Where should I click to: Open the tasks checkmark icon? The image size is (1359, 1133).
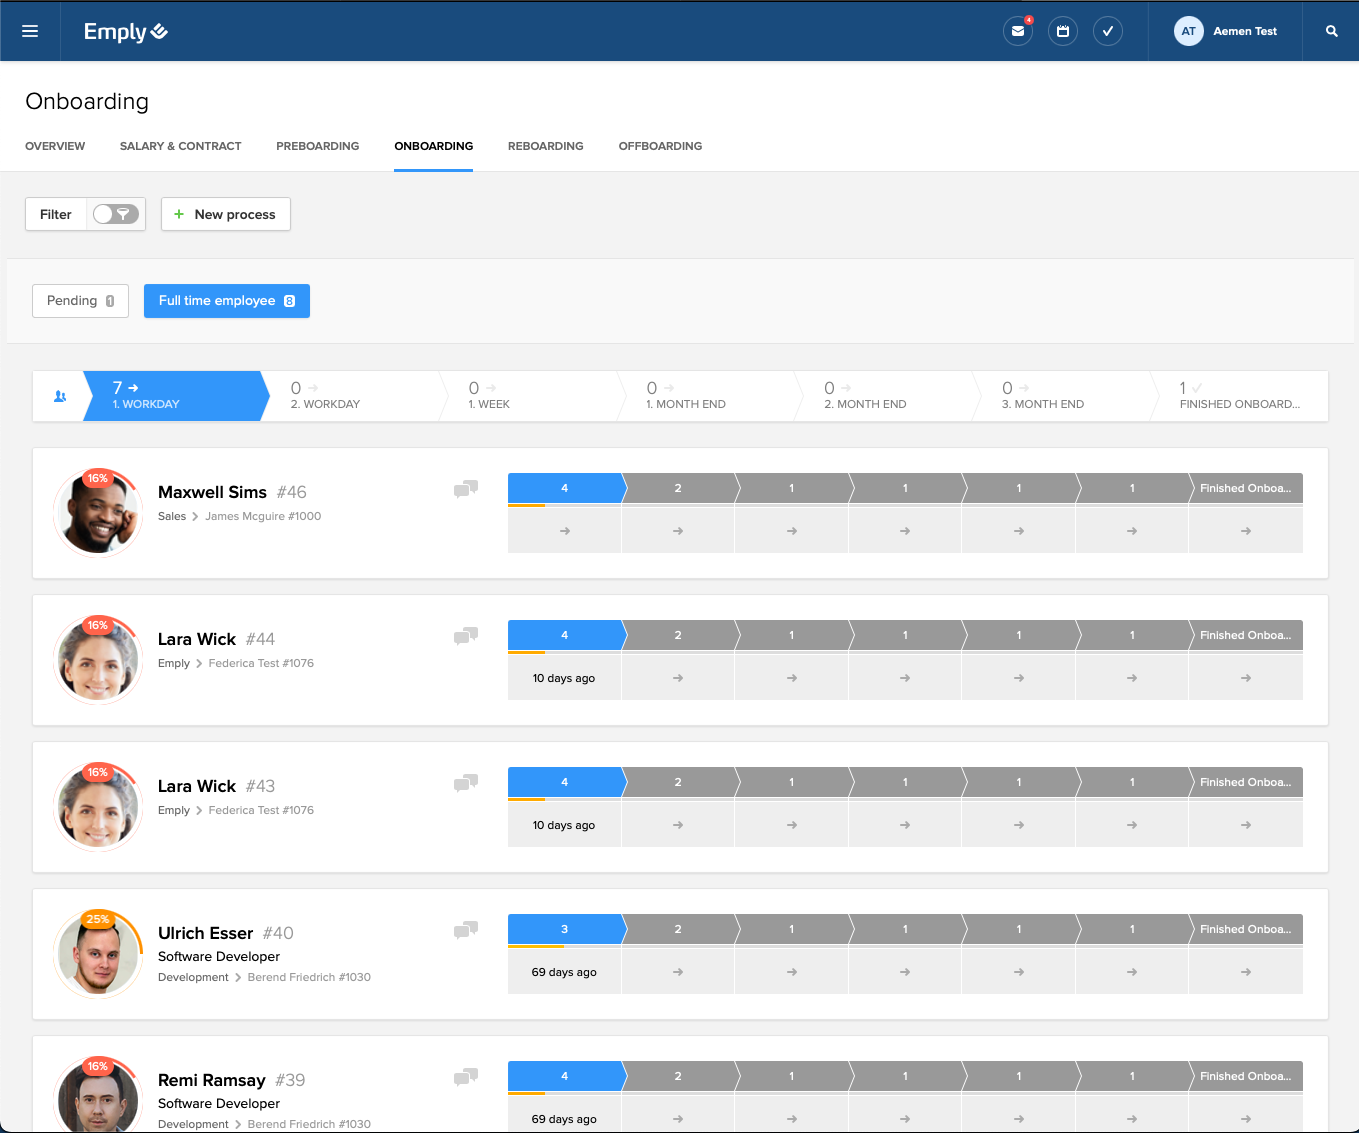point(1107,31)
